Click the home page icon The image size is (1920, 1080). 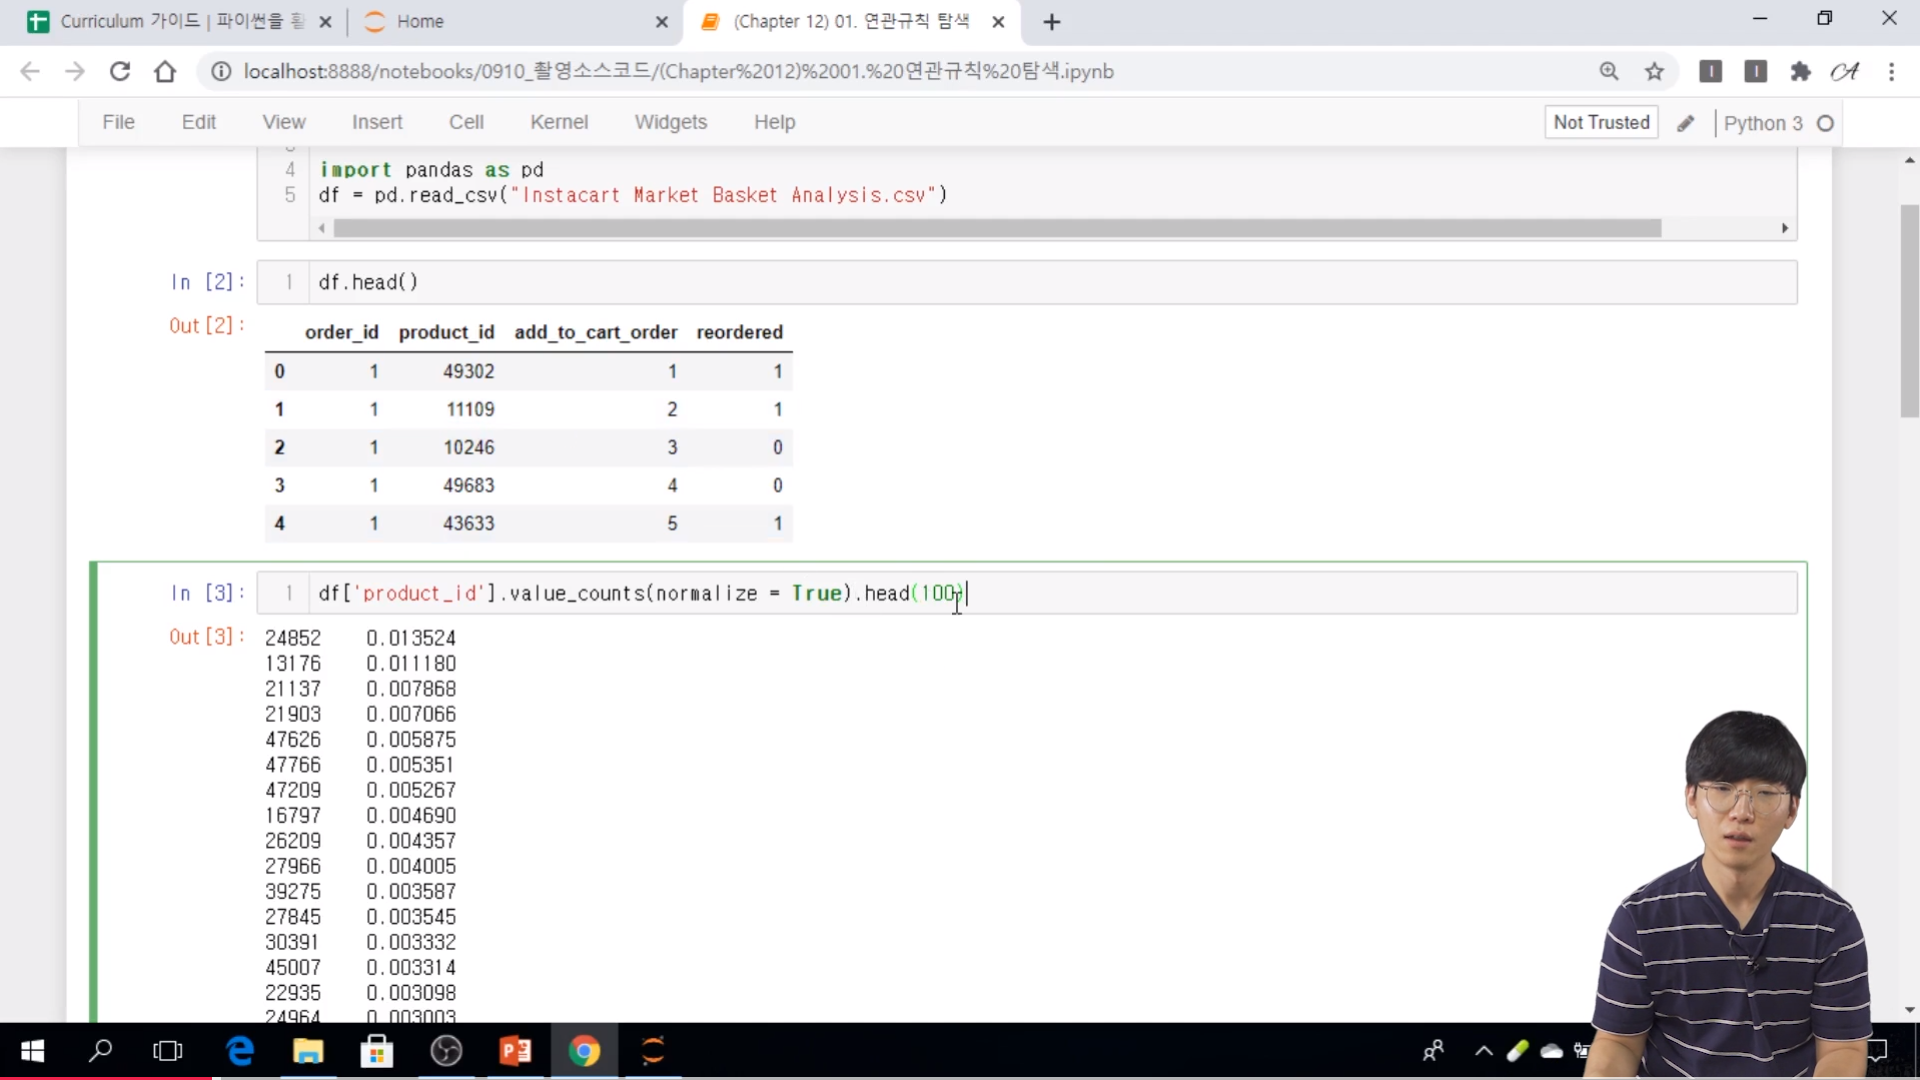tap(165, 71)
